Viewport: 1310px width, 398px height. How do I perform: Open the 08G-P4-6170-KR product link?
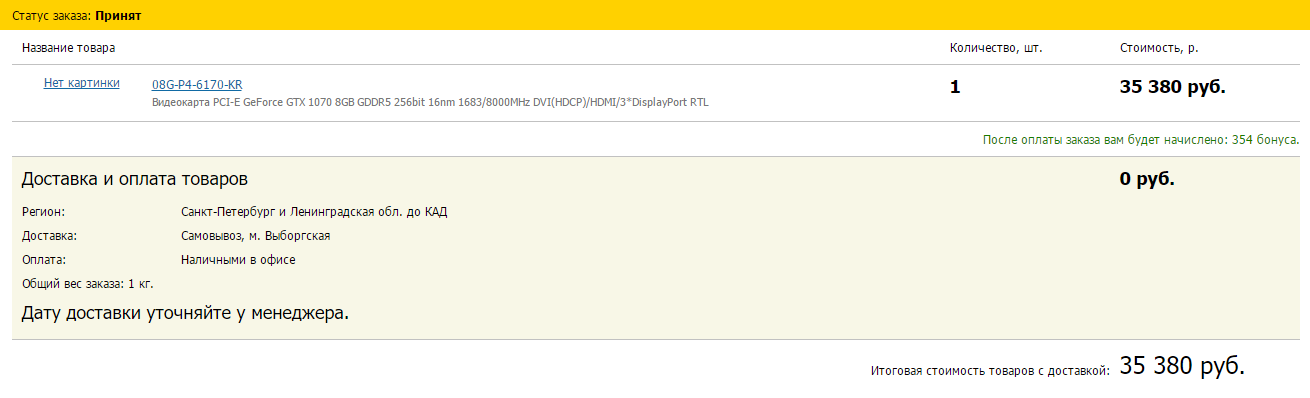pos(197,84)
